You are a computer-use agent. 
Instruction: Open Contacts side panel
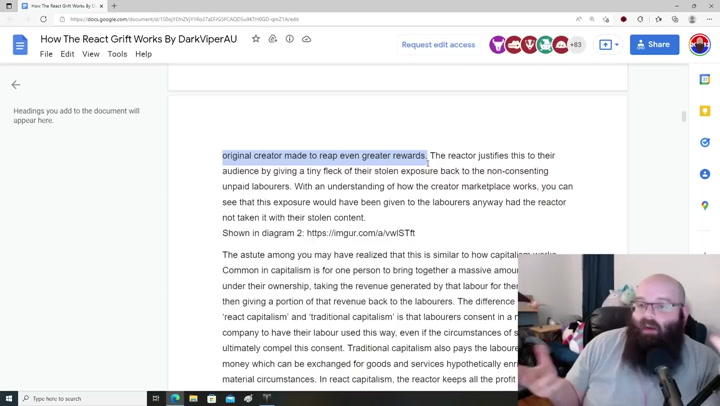click(705, 174)
